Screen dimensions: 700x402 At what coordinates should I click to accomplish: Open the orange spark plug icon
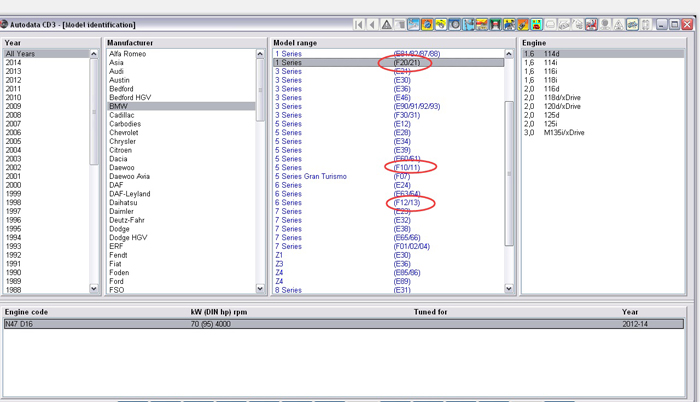(x=523, y=25)
